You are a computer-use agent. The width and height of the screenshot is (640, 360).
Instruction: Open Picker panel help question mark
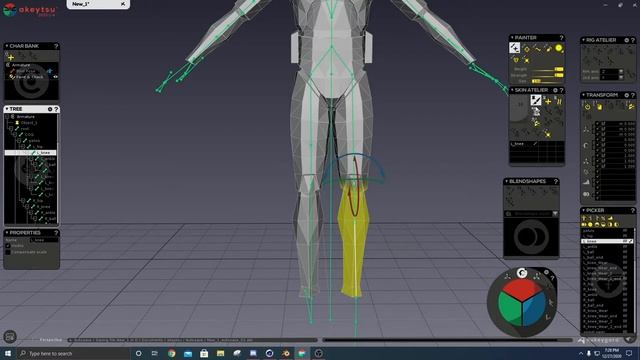point(633,211)
